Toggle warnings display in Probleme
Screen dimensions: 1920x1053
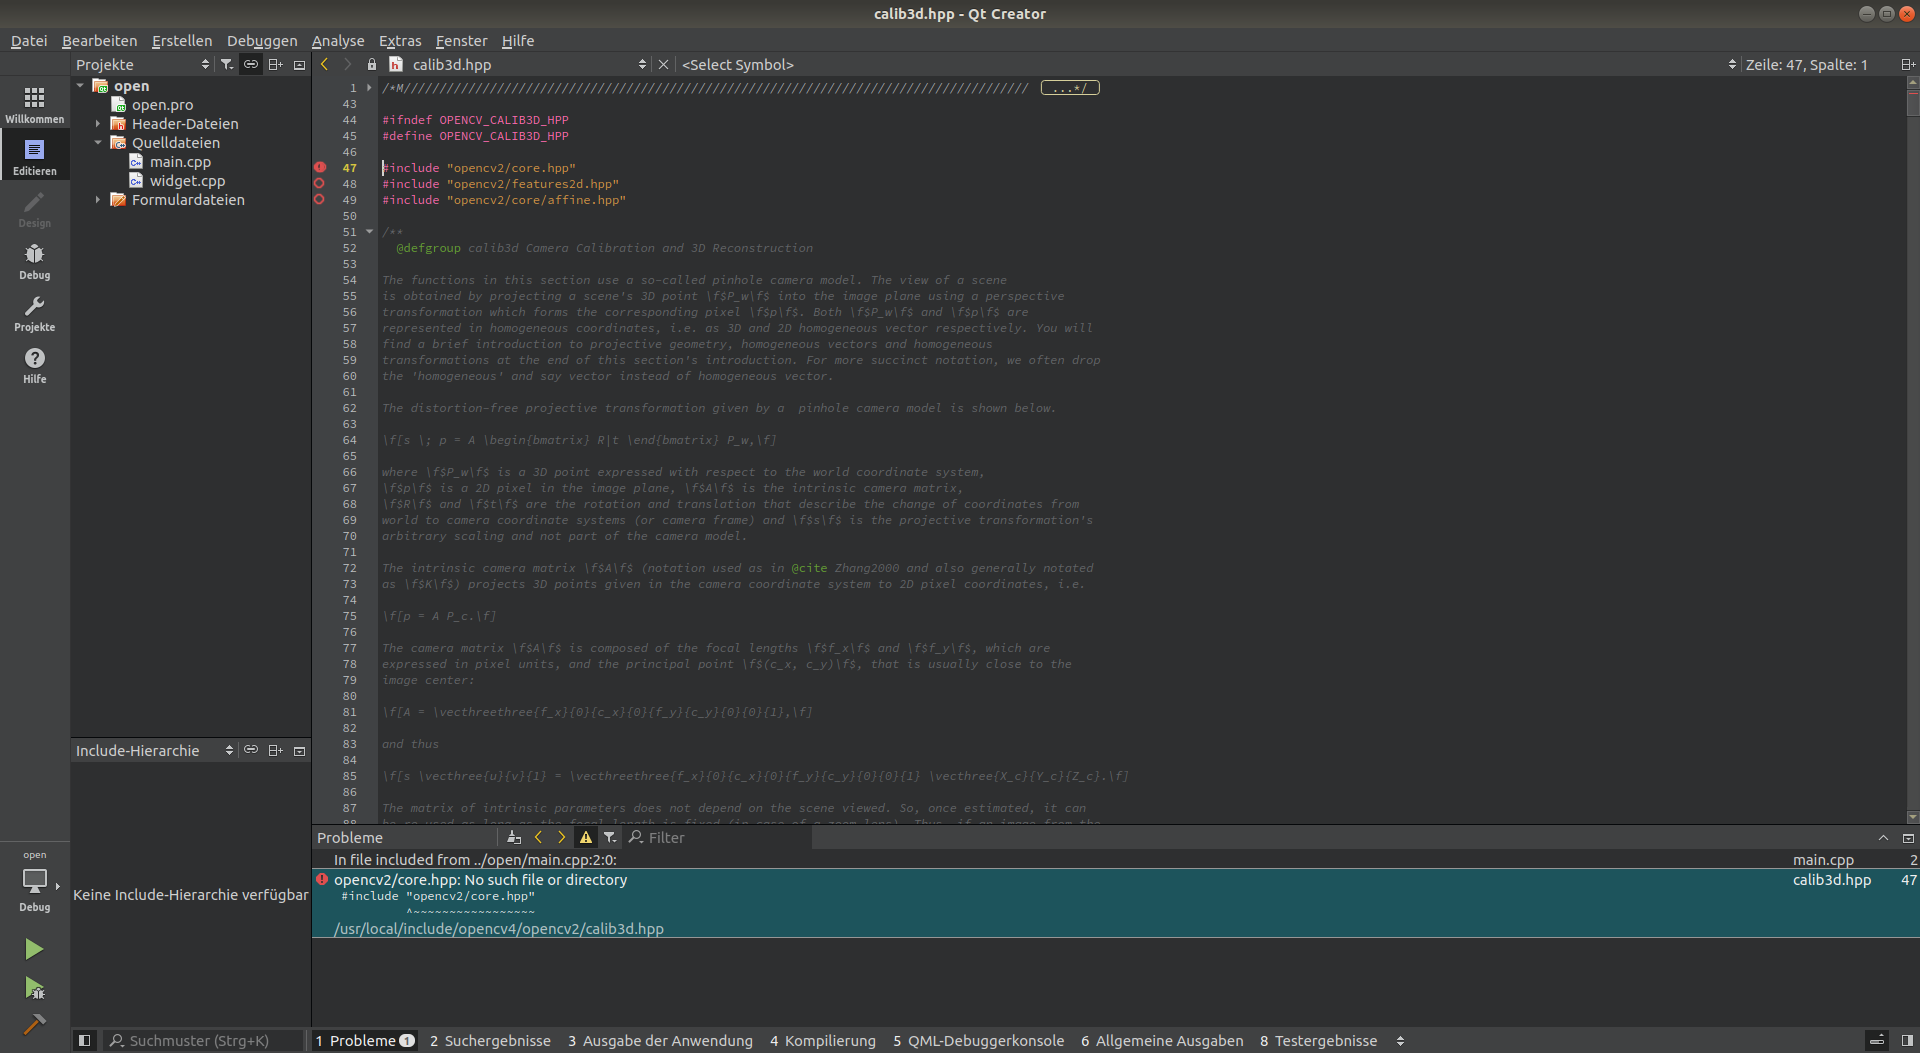(586, 837)
